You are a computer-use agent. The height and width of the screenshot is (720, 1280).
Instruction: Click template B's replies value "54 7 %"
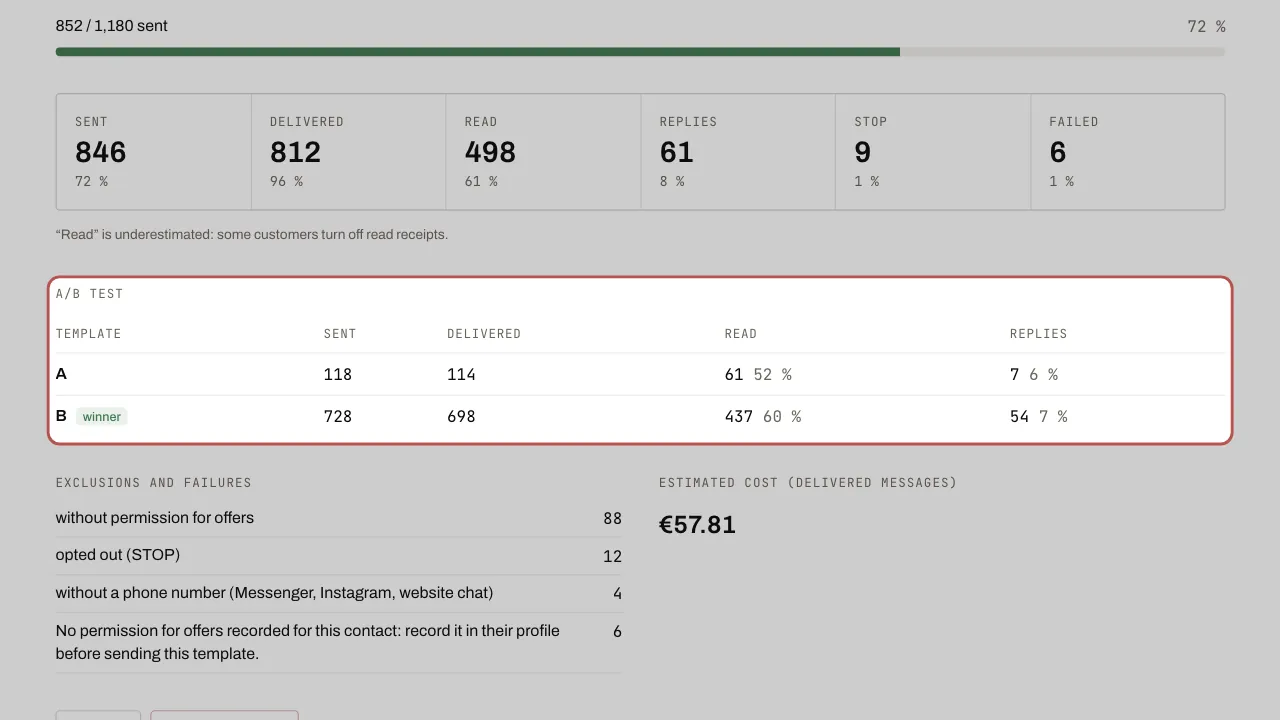[1039, 417]
